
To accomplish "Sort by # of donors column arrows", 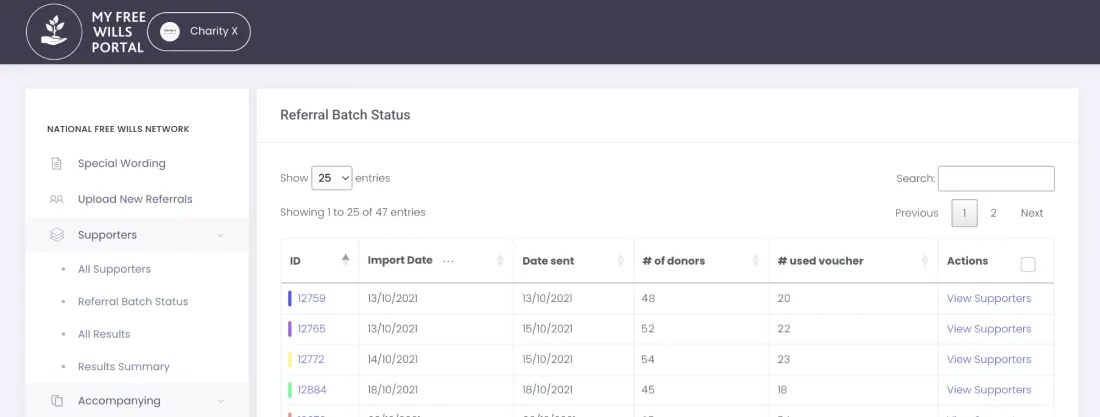I will tap(756, 260).
